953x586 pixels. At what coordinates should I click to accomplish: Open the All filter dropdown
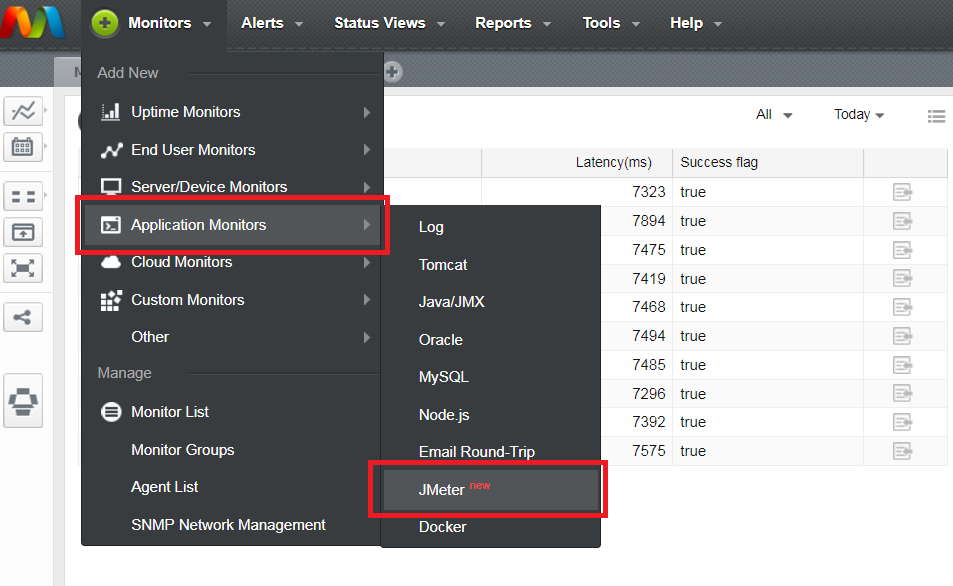pos(774,115)
